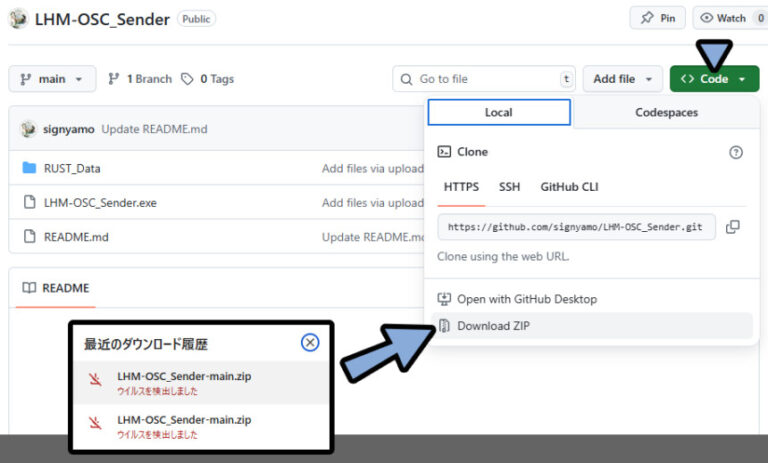768x463 pixels.
Task: Select the SSH clone tab
Action: (509, 187)
